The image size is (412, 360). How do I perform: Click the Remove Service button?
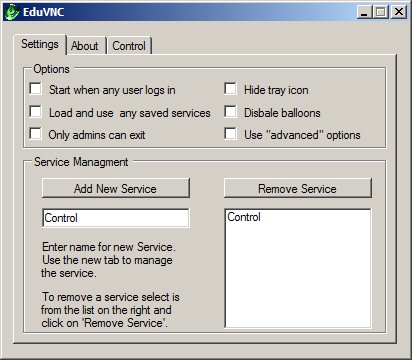[x=298, y=188]
